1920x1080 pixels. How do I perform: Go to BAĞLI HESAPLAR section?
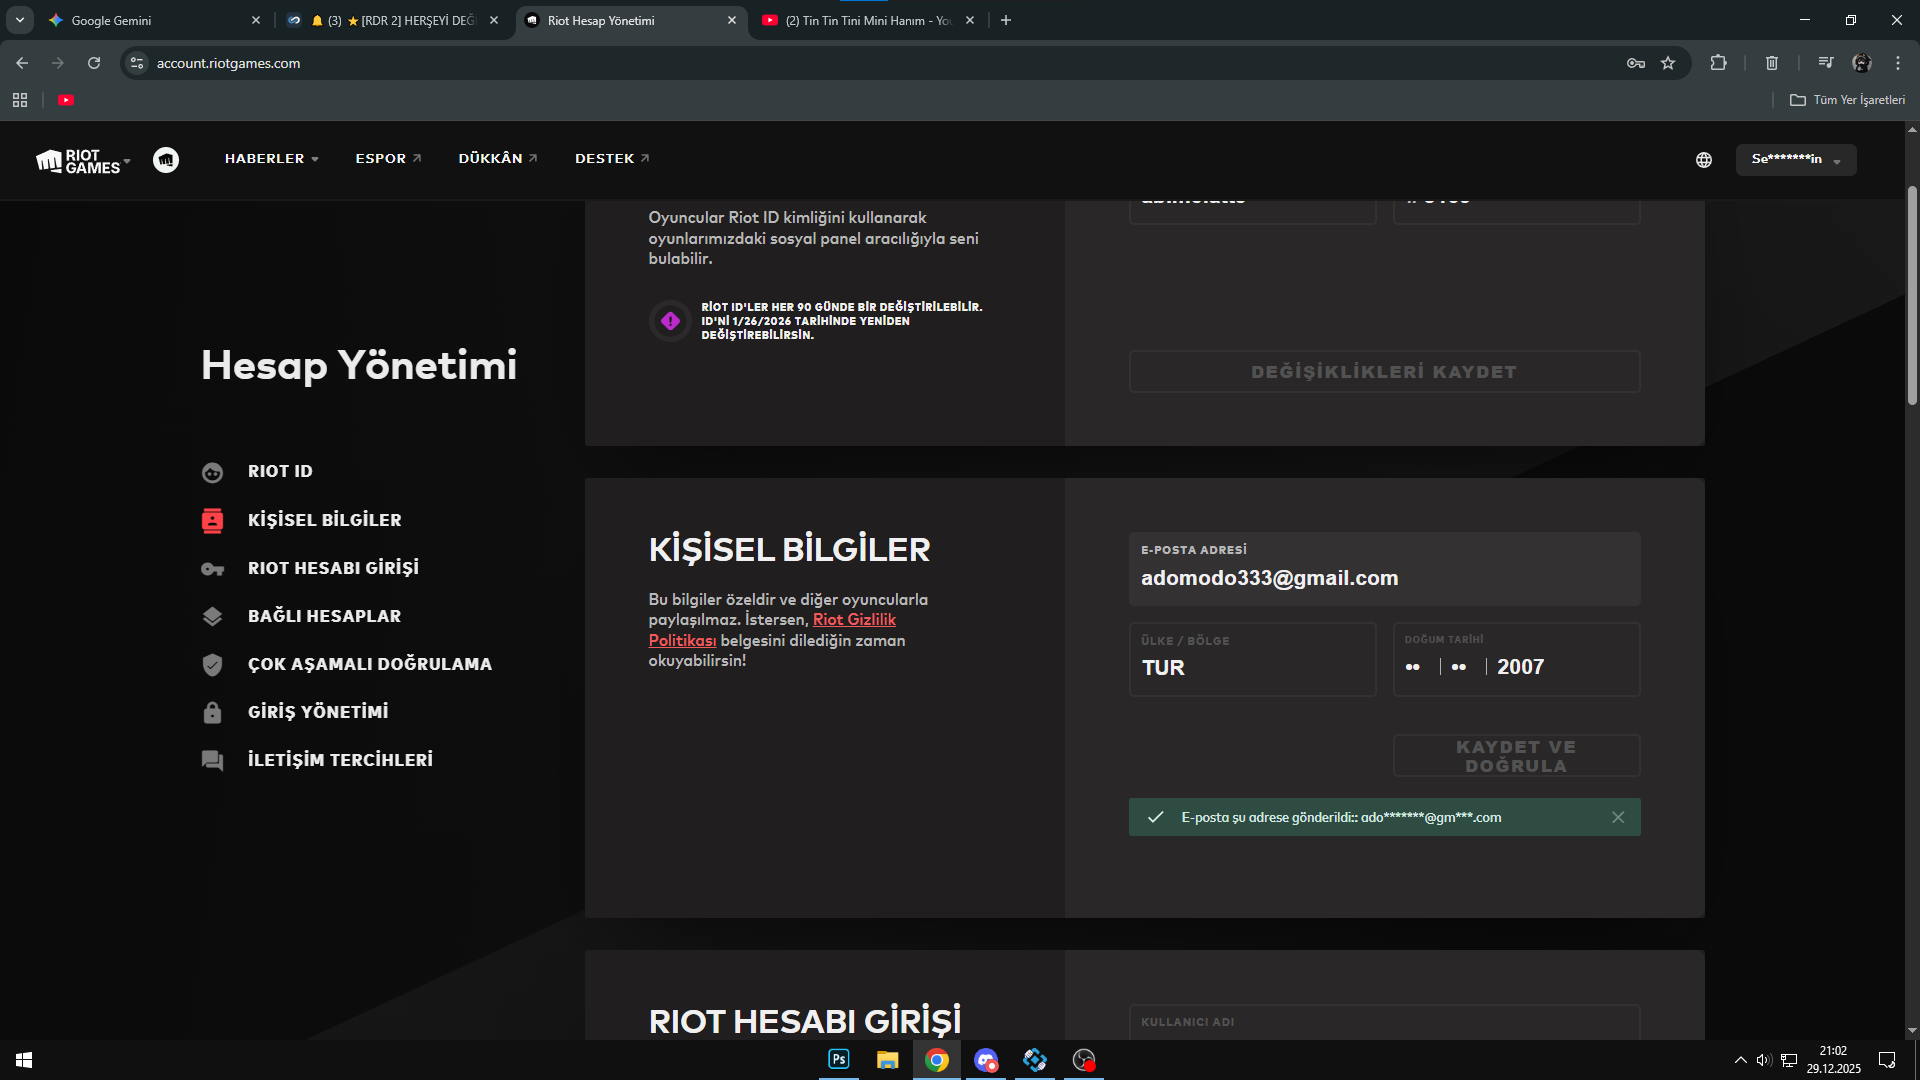[x=325, y=617]
